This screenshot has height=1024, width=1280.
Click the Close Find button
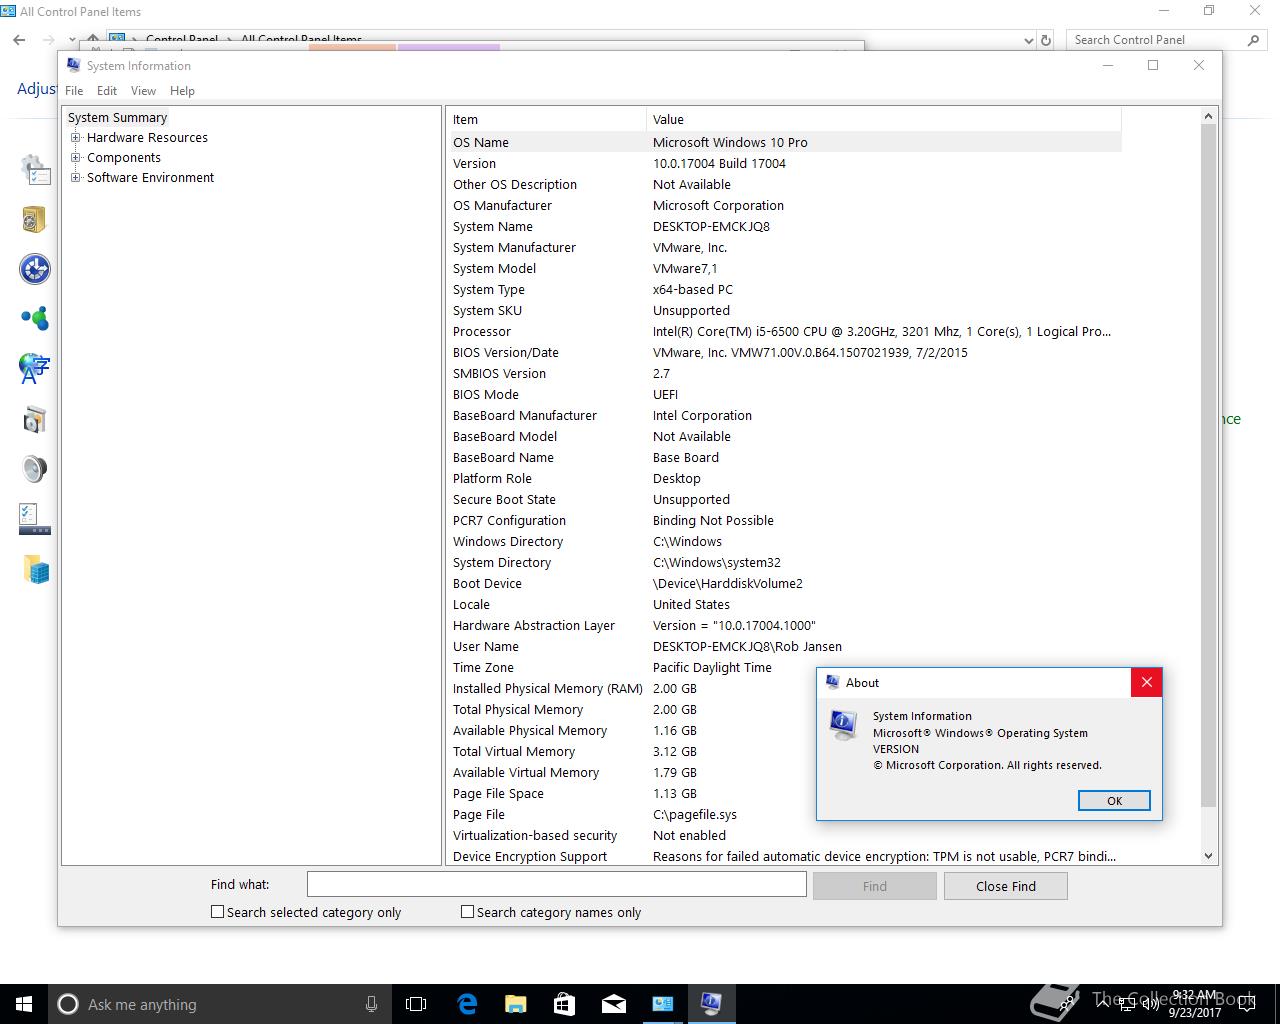click(1006, 886)
